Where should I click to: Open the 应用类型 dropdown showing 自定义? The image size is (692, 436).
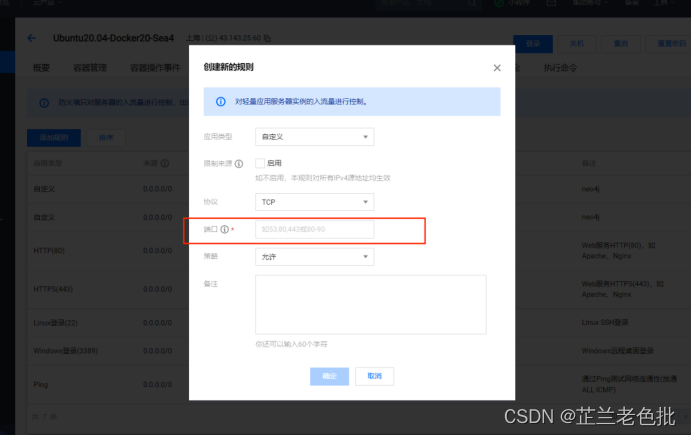315,137
